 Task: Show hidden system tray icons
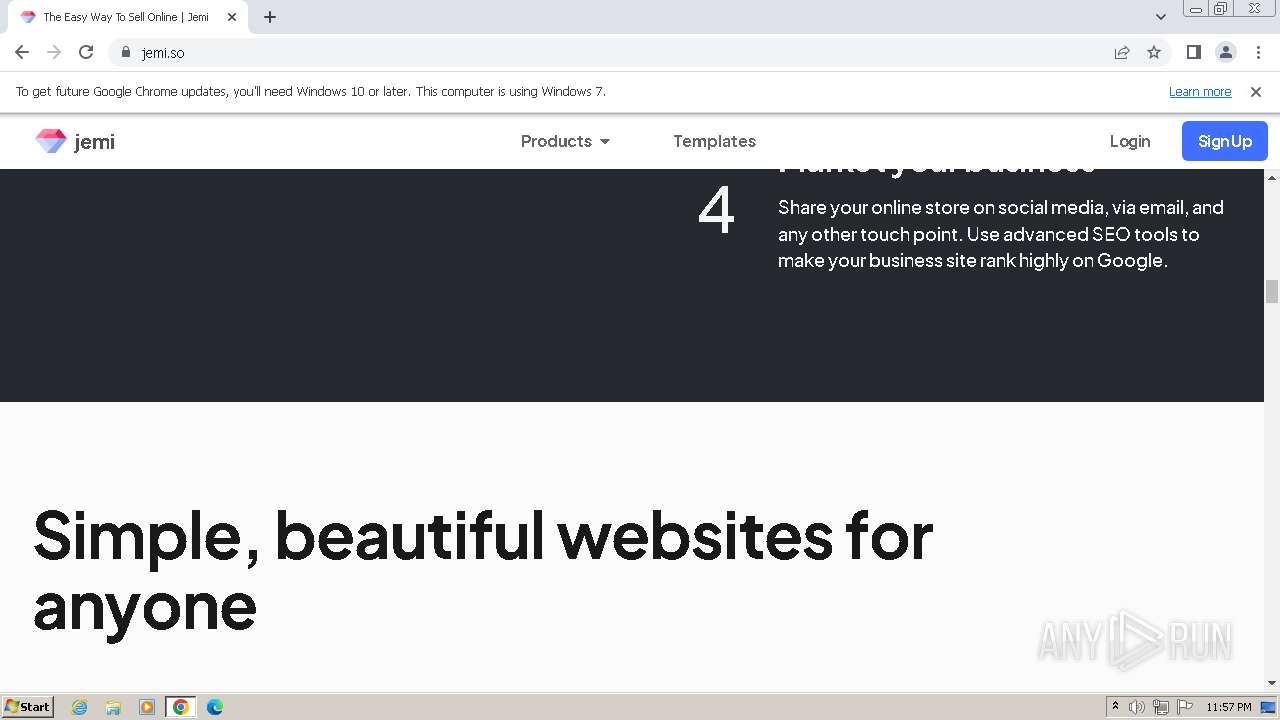pyautogui.click(x=1116, y=707)
